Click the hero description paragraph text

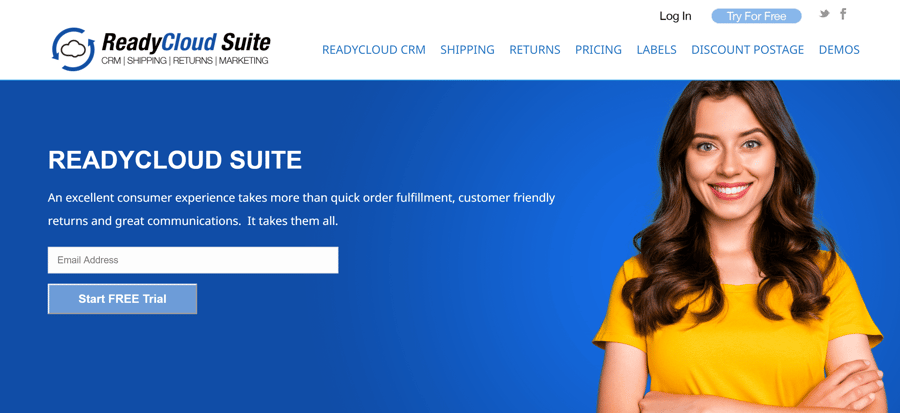click(x=301, y=209)
